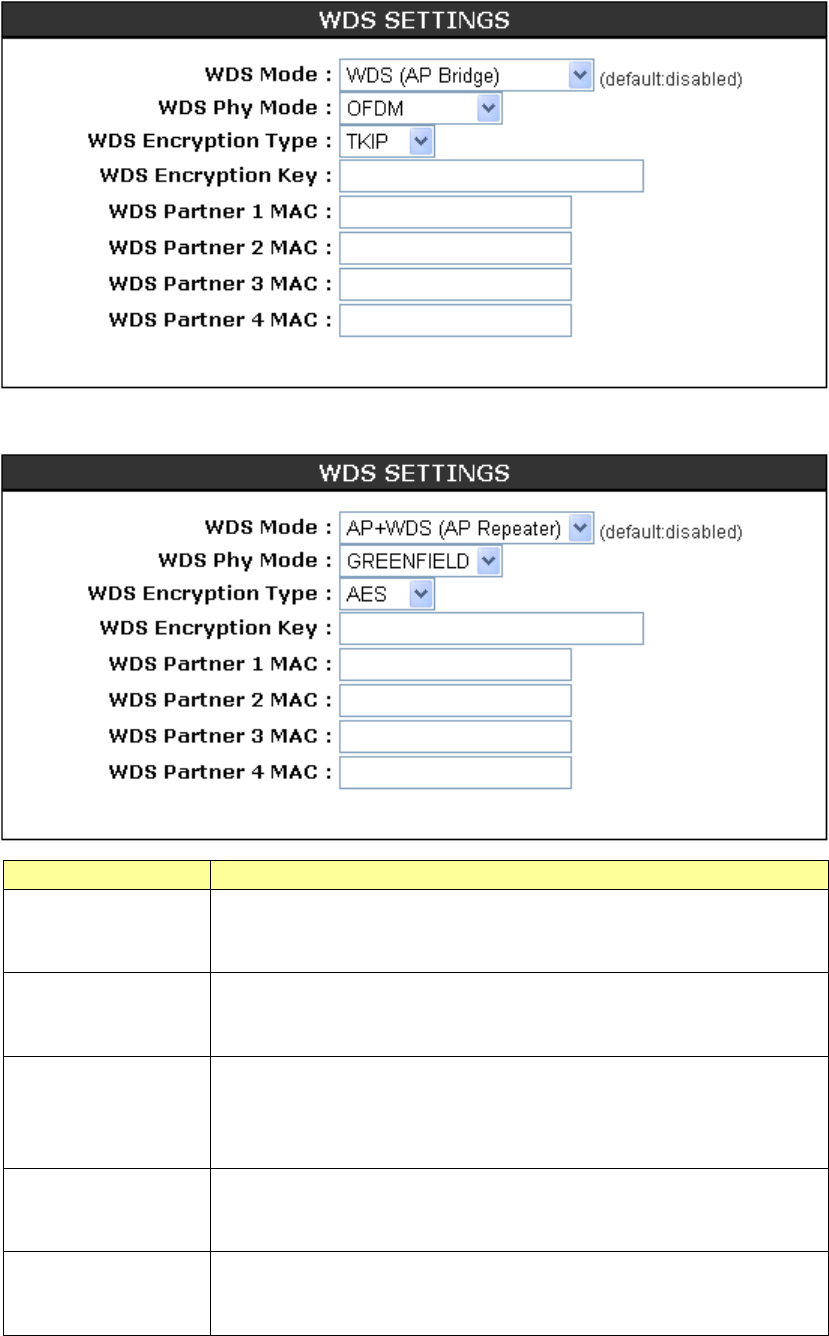829x1336 pixels.
Task: Expand the GREENFIELD Phy Mode dropdown
Action: (x=420, y=561)
